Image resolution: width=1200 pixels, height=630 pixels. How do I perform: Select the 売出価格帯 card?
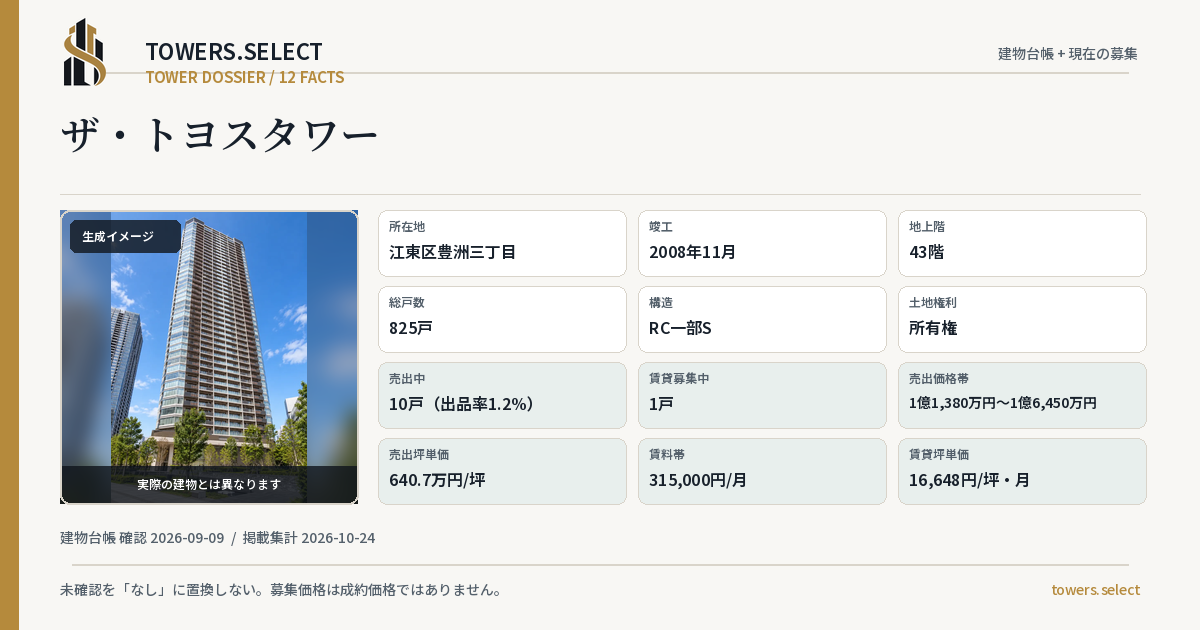pos(1022,395)
